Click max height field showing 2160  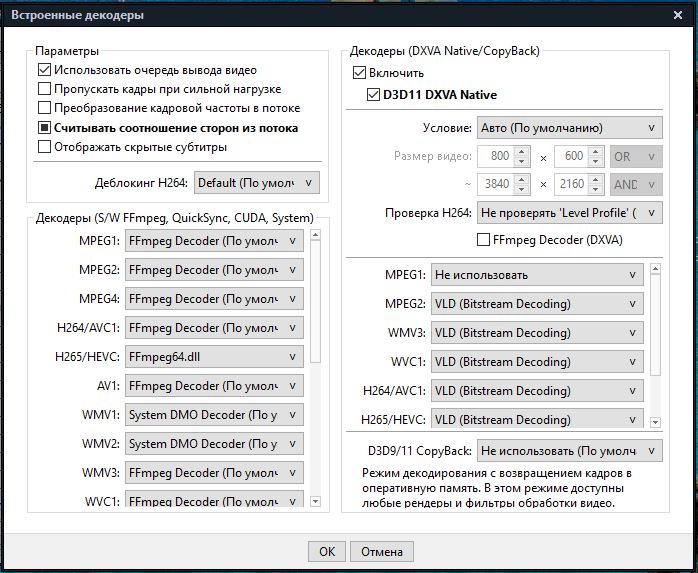tap(572, 184)
